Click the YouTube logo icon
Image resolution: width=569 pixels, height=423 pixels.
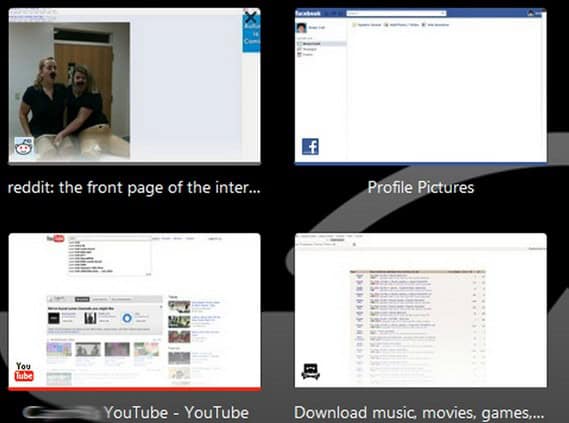point(24,371)
